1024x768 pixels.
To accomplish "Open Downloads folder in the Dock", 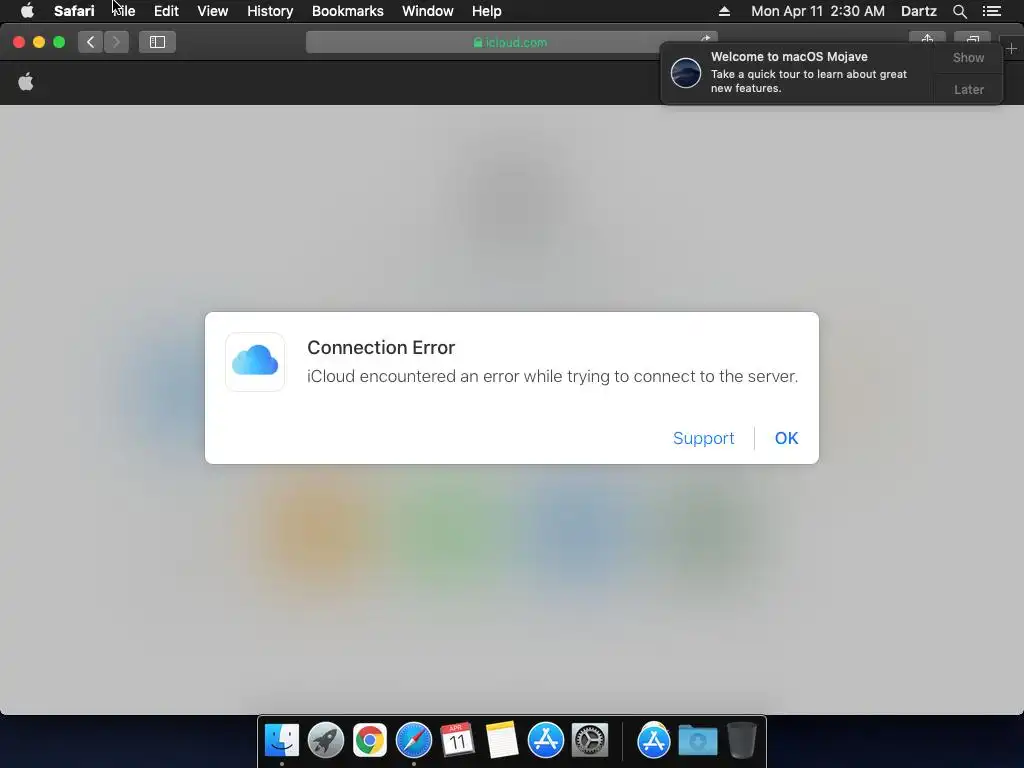I will point(697,740).
